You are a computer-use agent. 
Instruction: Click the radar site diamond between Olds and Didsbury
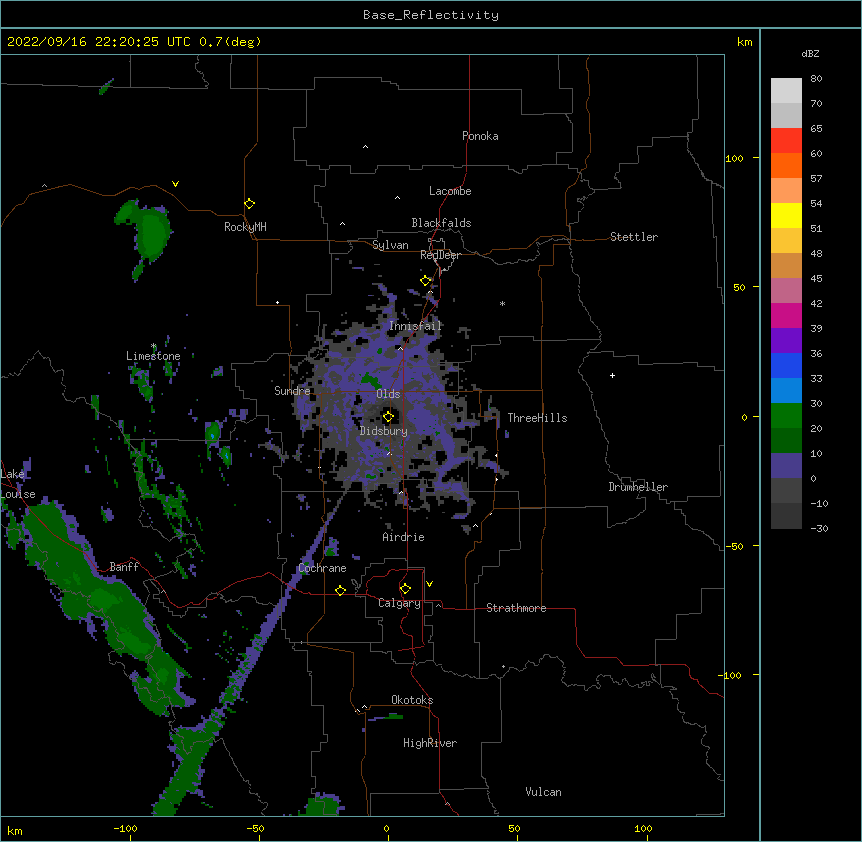388,417
